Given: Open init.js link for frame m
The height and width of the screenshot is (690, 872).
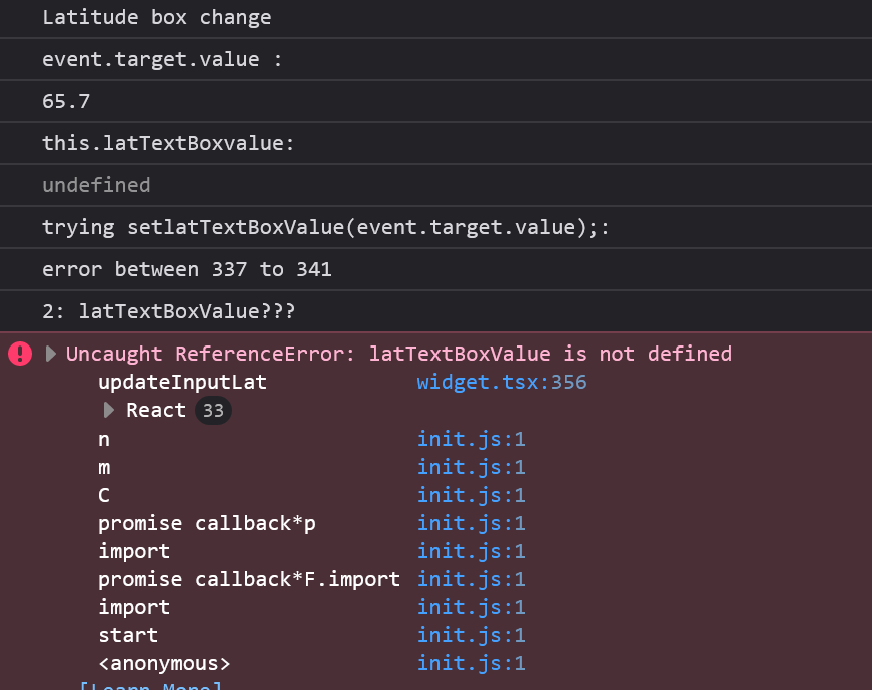Looking at the screenshot, I should (x=471, y=467).
